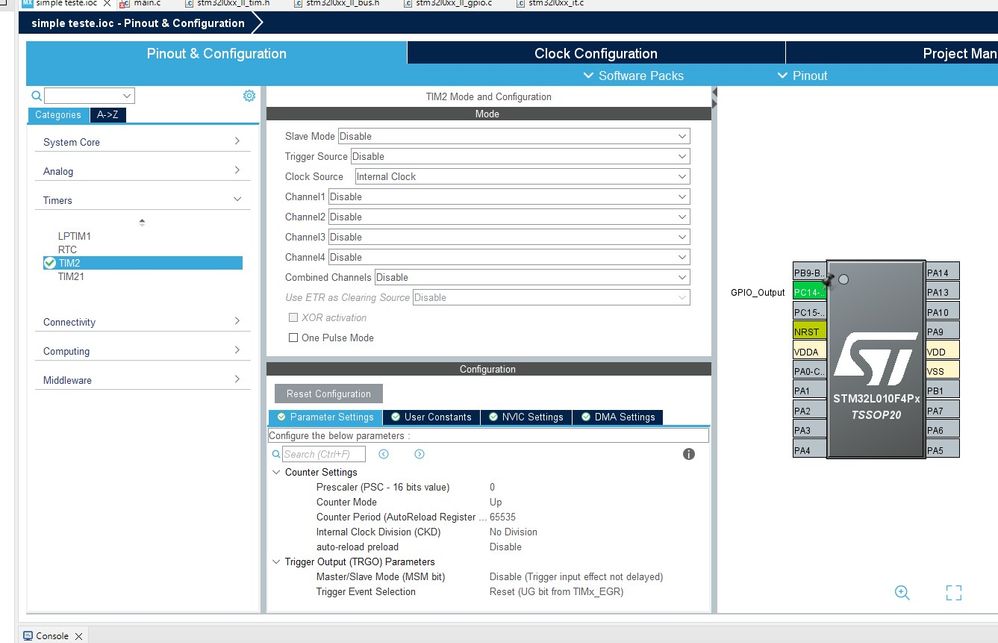The image size is (998, 643).
Task: Click the zoom-in magnifier icon under chip view
Action: (902, 593)
